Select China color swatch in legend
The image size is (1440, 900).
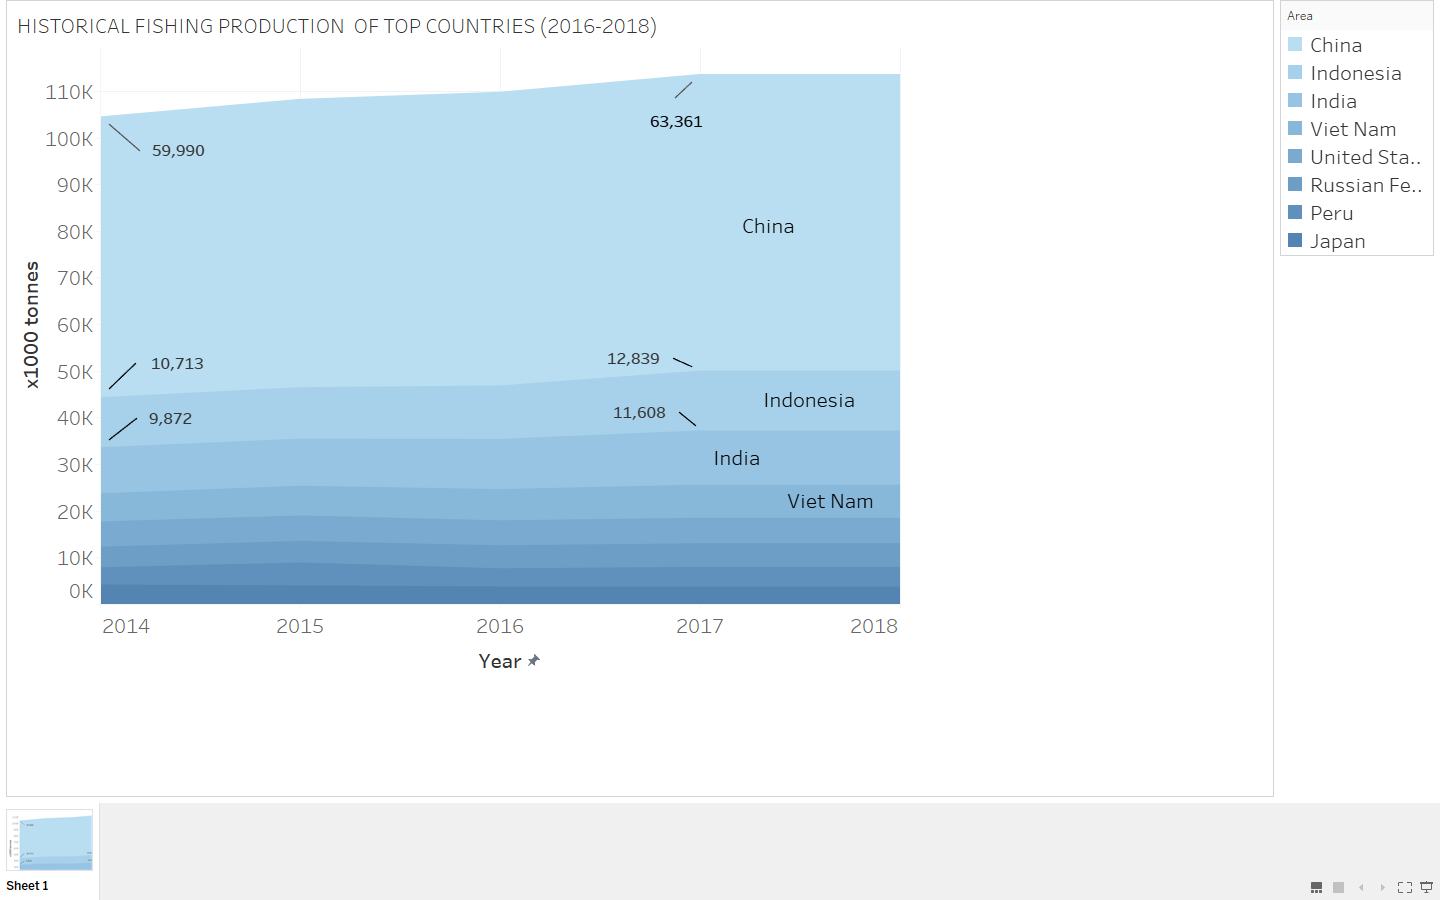(x=1295, y=45)
